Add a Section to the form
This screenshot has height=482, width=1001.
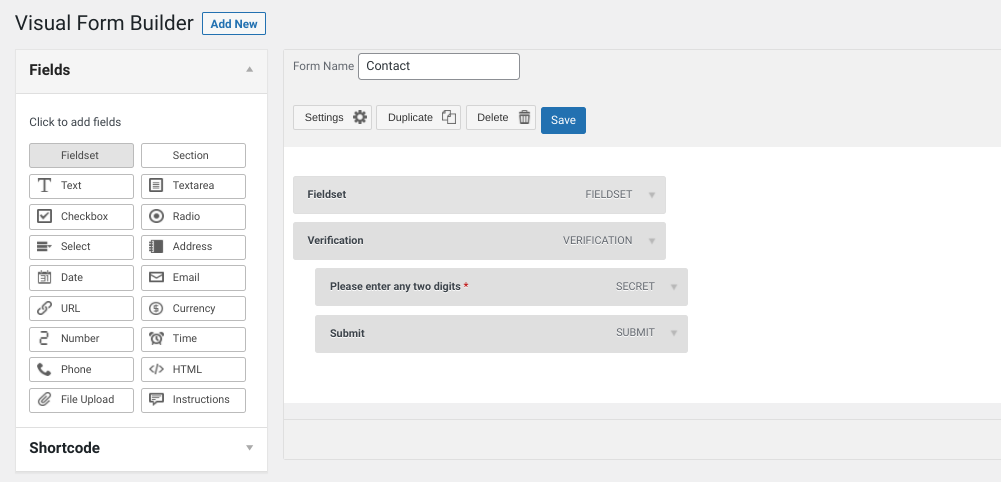click(x=193, y=155)
